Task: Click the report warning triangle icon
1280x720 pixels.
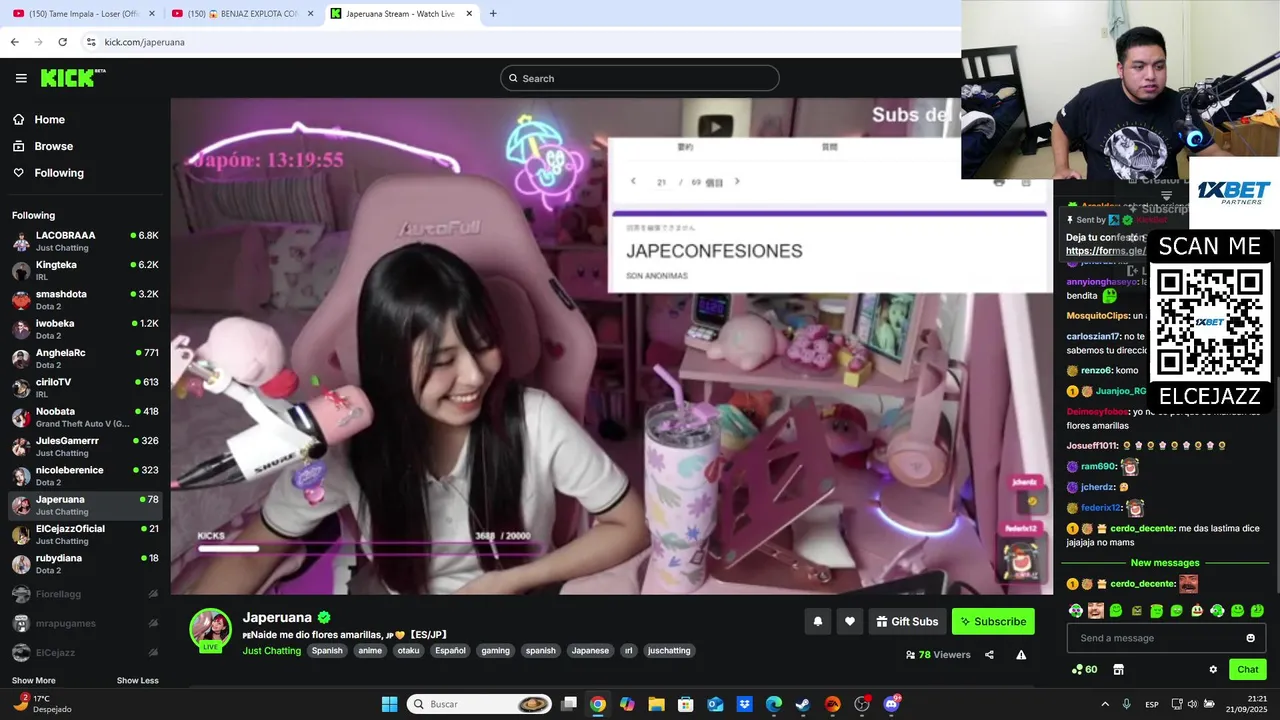Action: click(x=1021, y=655)
